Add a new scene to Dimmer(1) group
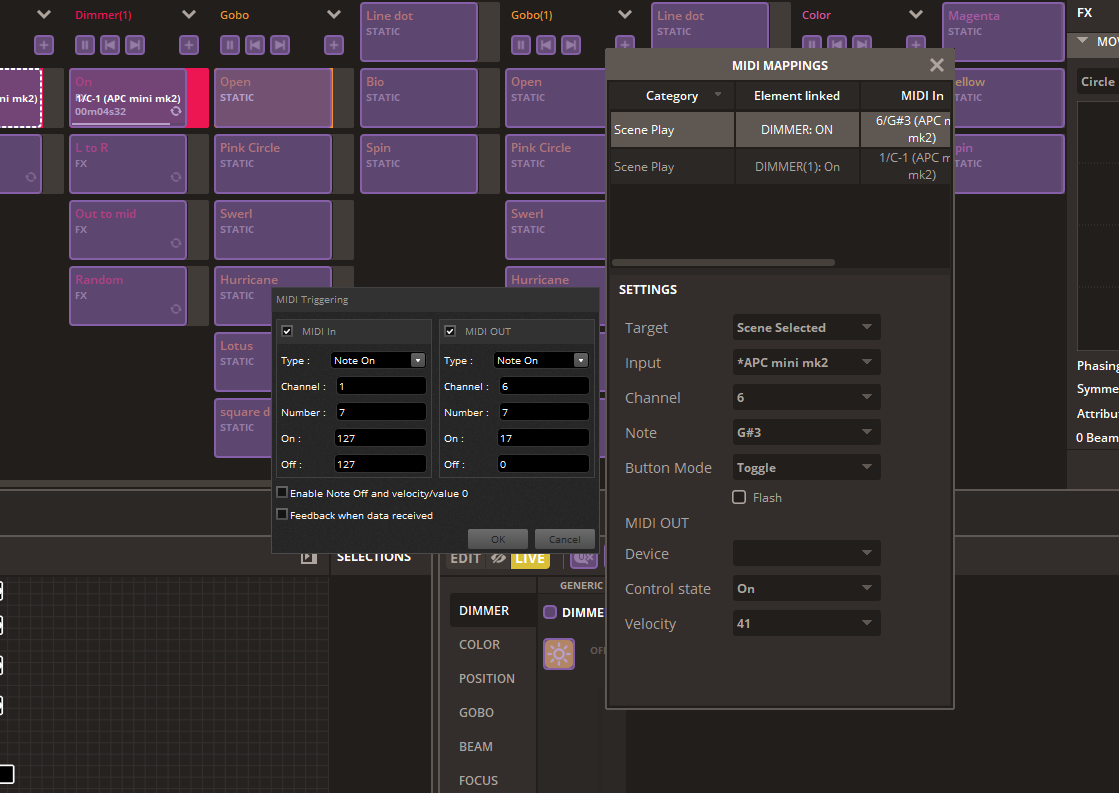This screenshot has height=793, width=1119. 188,45
